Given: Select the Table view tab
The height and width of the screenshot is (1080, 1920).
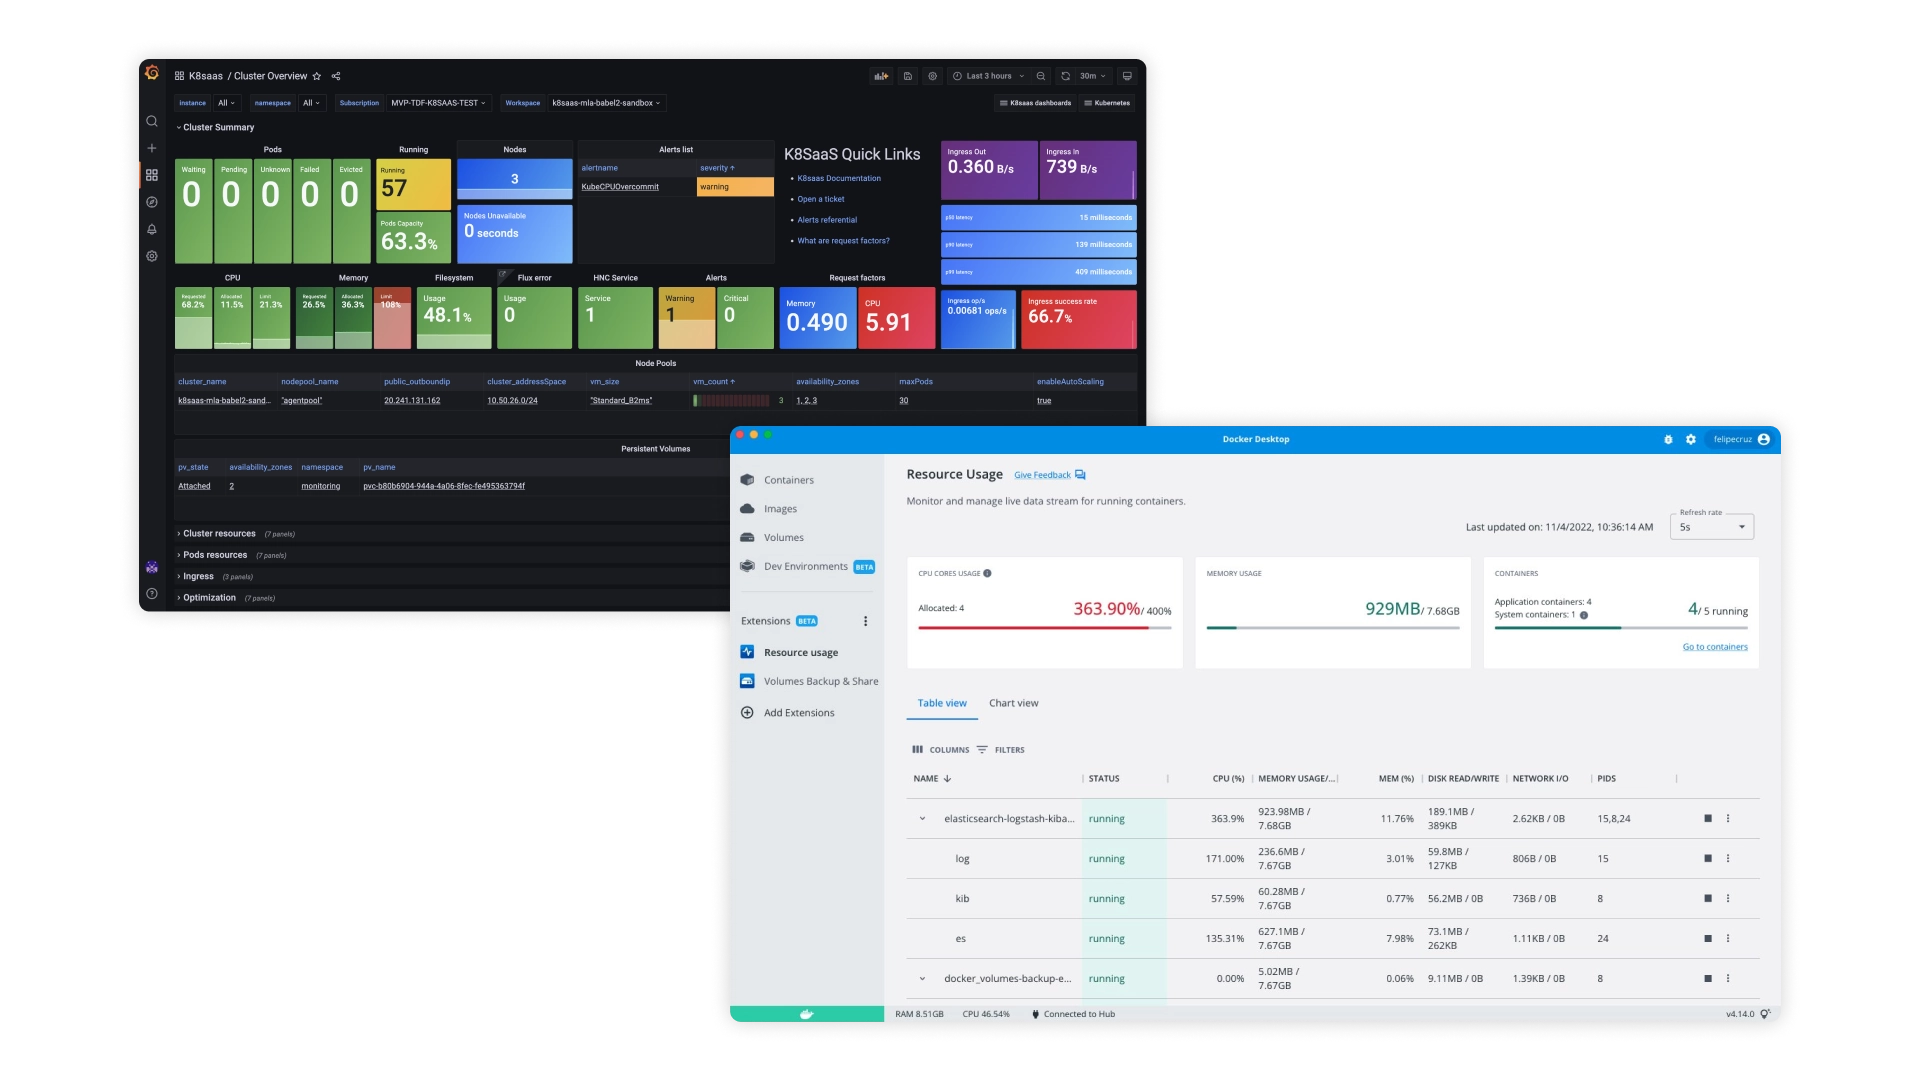Looking at the screenshot, I should pos(942,704).
